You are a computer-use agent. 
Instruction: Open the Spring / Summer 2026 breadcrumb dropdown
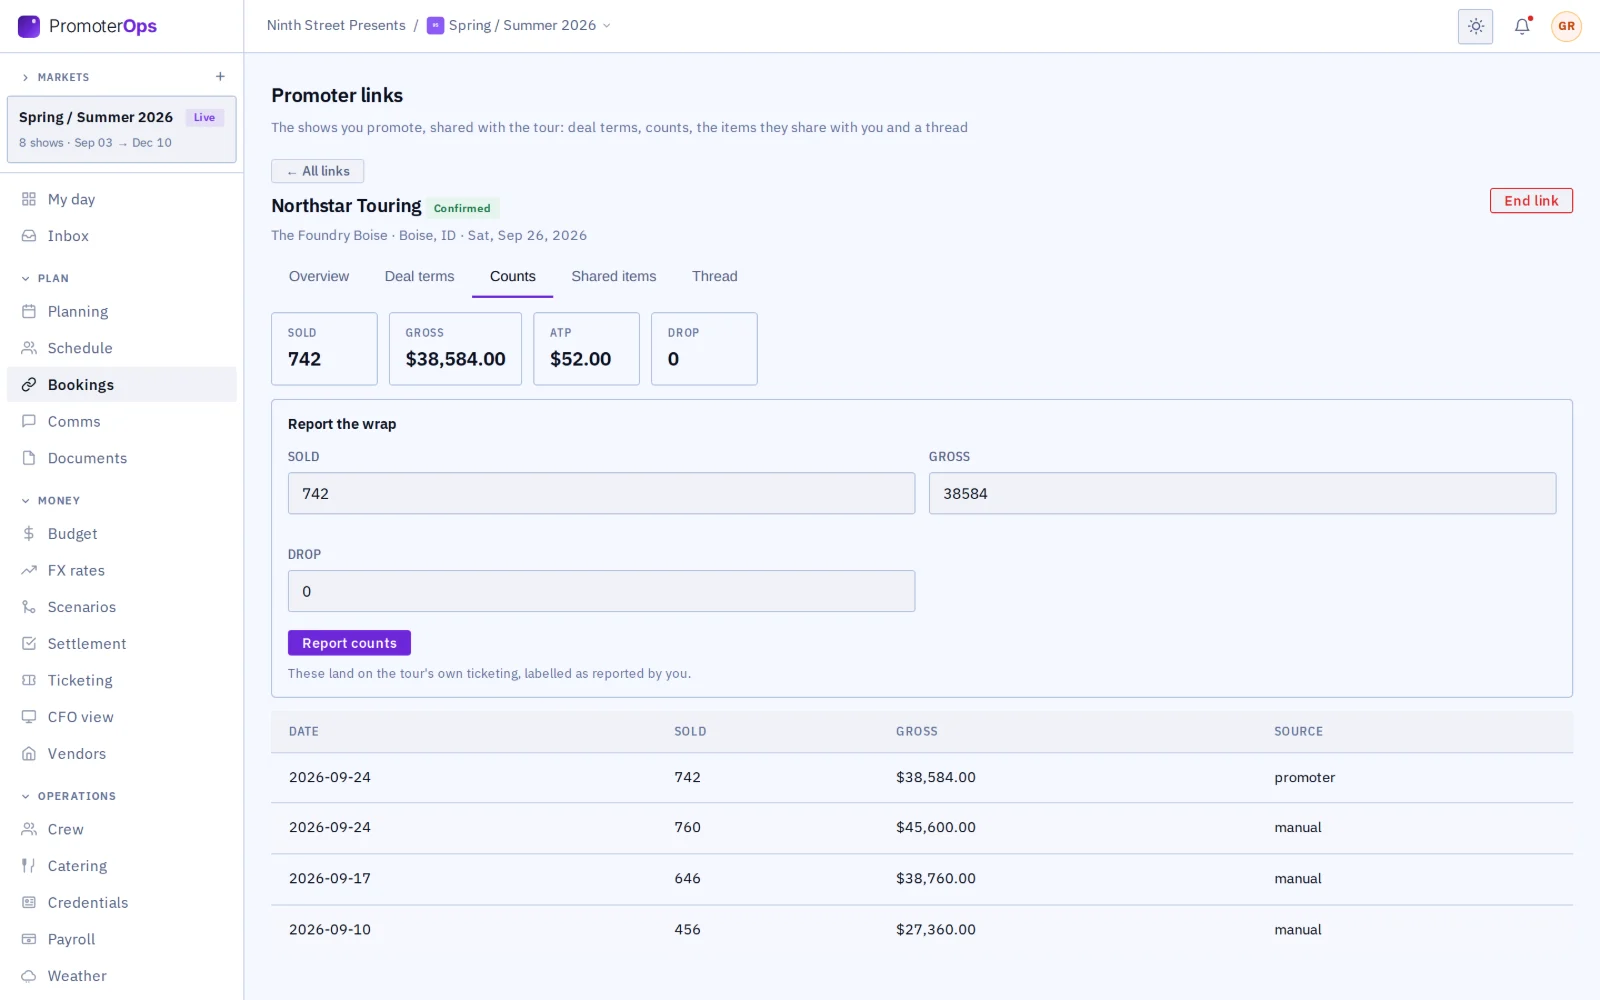tap(519, 25)
